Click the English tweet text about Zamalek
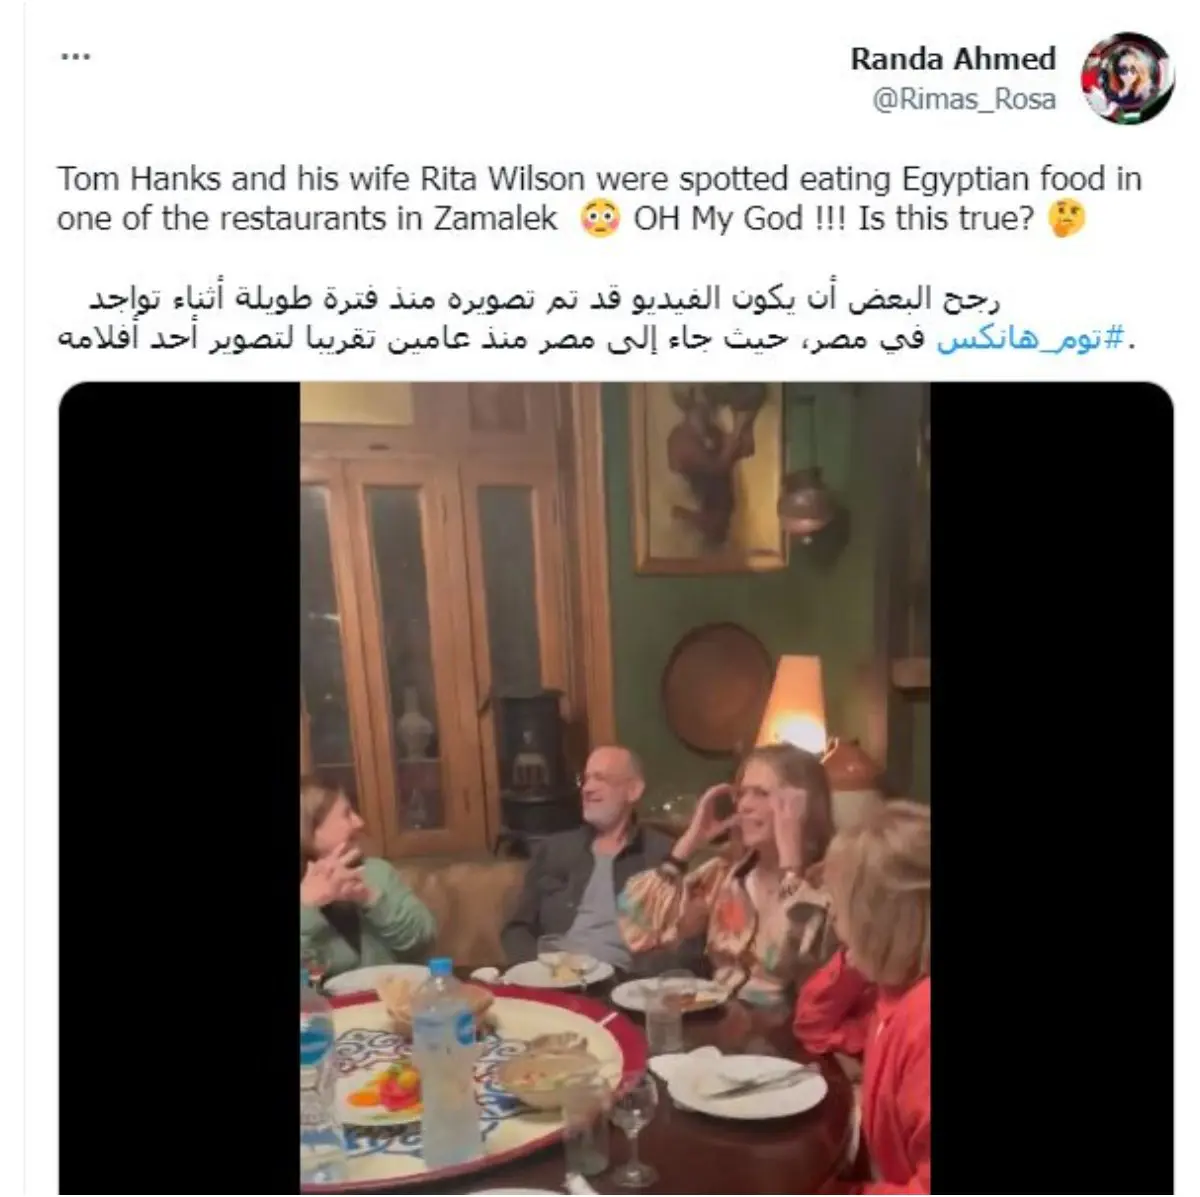 point(599,199)
